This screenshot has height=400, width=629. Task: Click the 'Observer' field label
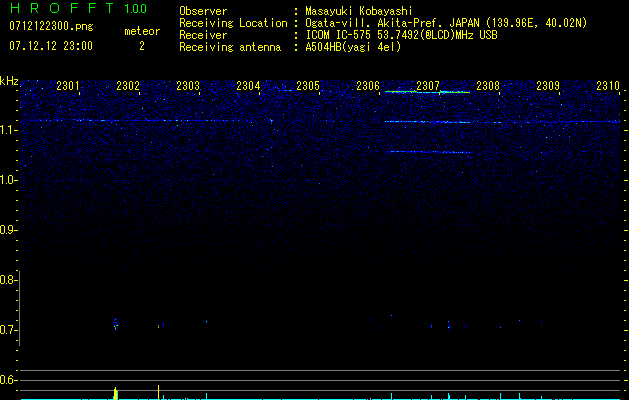203,11
